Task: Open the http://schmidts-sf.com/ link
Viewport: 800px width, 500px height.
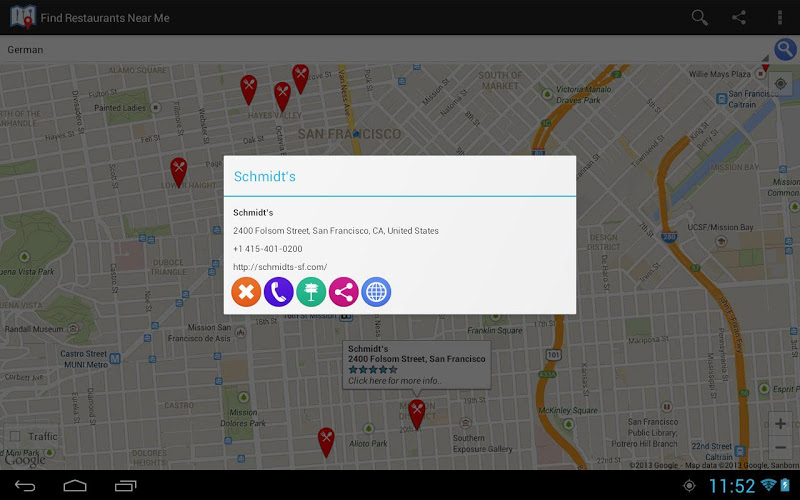Action: point(280,267)
